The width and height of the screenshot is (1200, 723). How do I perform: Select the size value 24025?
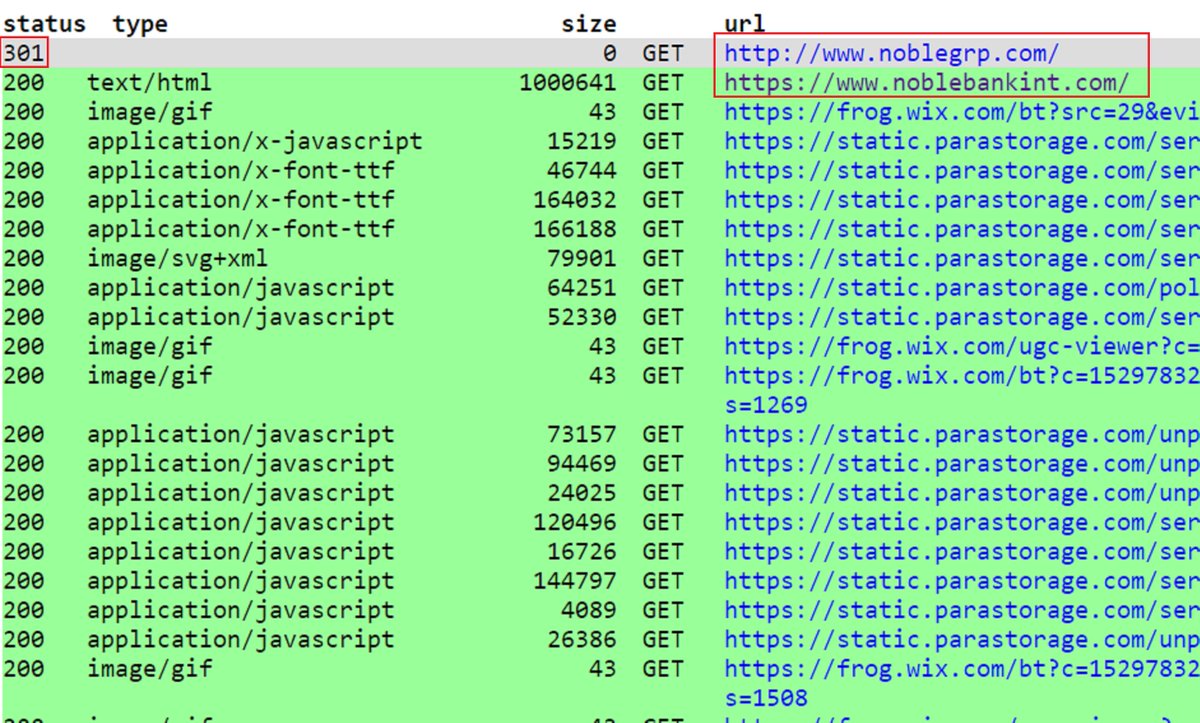click(582, 493)
